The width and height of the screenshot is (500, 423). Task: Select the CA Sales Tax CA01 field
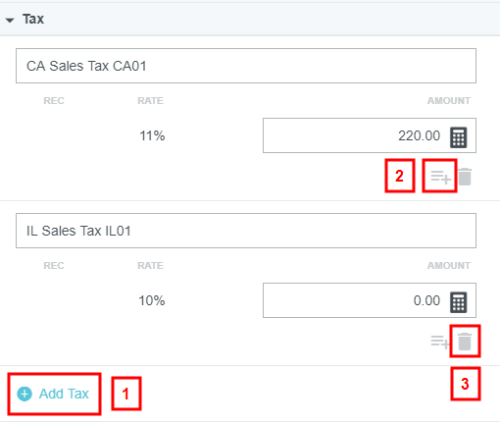click(246, 66)
